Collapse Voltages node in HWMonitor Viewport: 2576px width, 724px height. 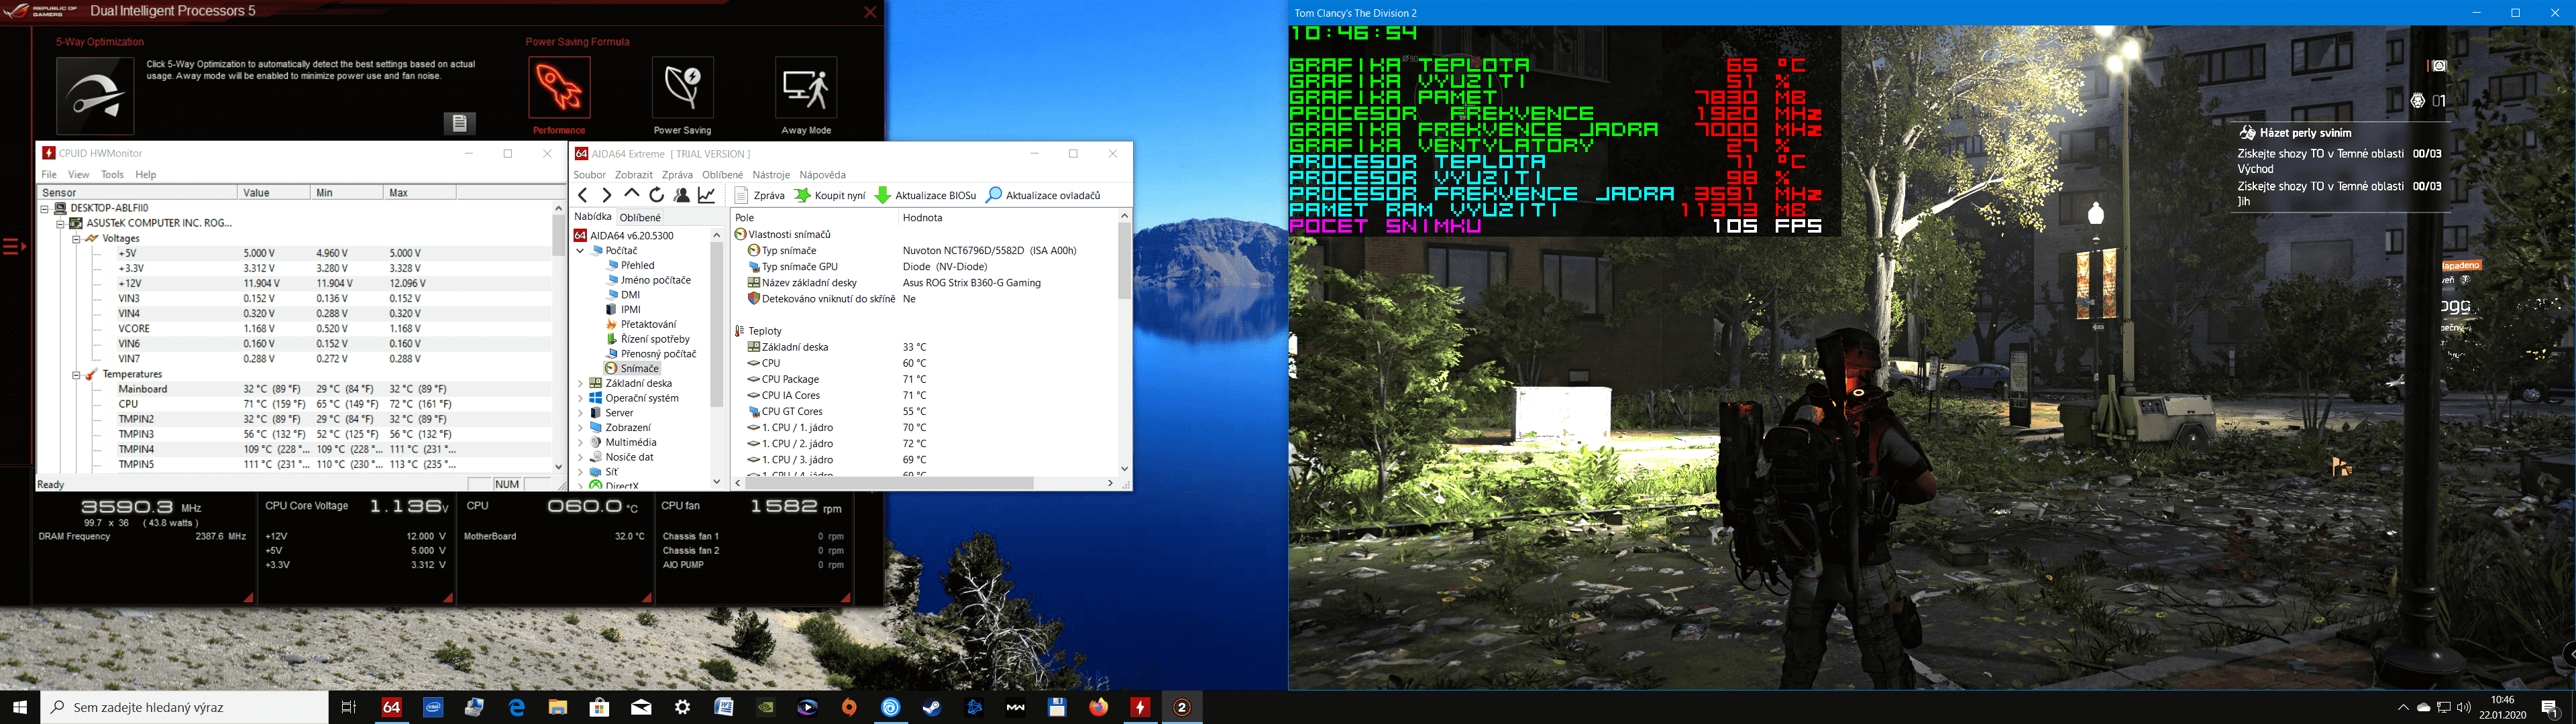[x=76, y=239]
